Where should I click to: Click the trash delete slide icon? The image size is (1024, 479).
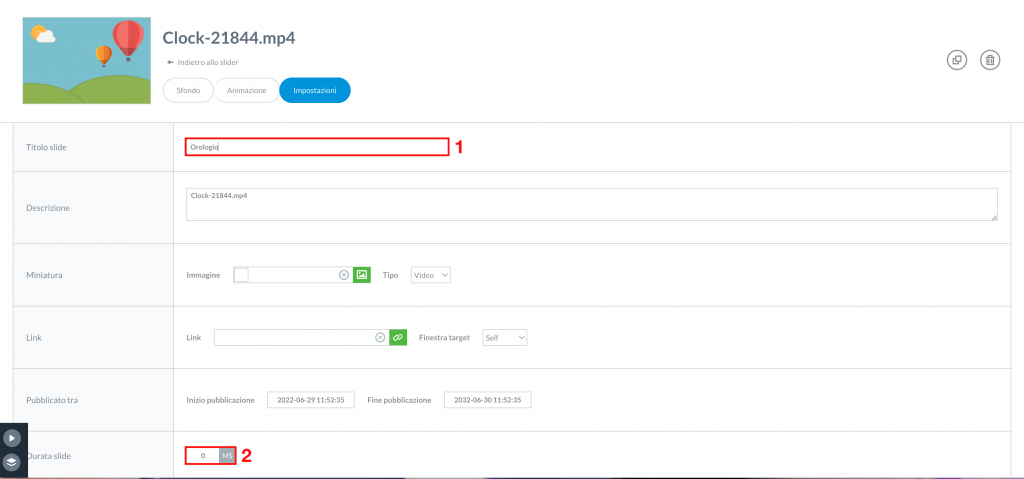click(x=990, y=60)
